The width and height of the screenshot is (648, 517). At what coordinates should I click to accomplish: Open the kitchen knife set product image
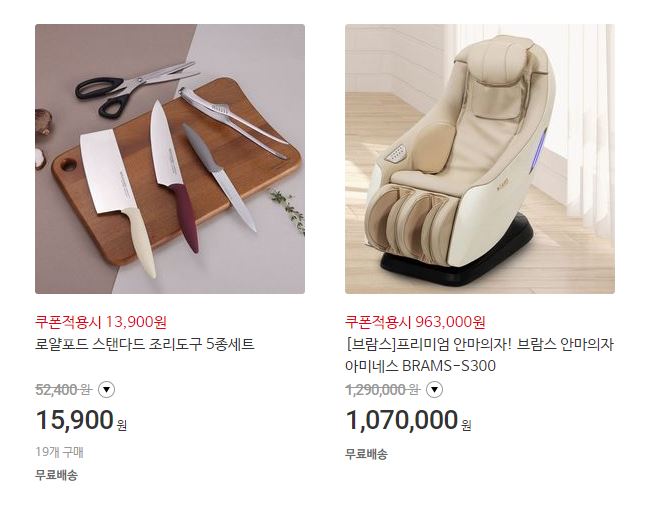coord(170,159)
